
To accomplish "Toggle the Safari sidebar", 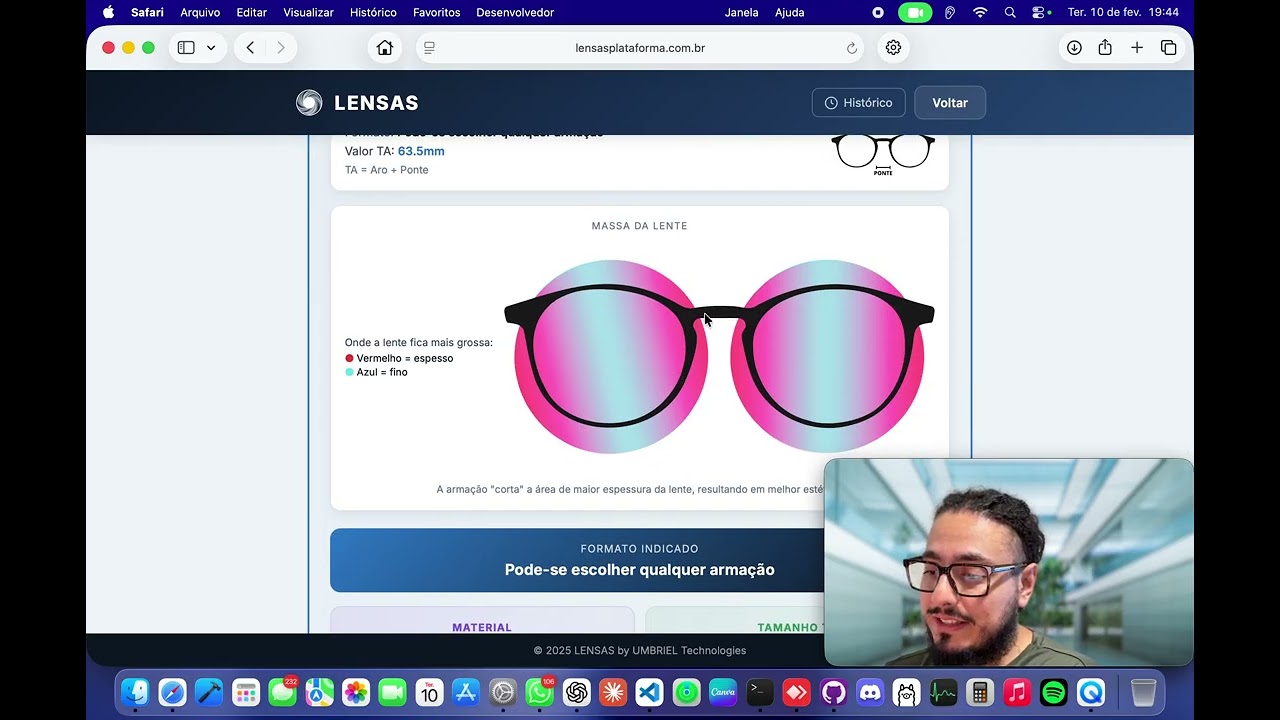I will click(186, 48).
